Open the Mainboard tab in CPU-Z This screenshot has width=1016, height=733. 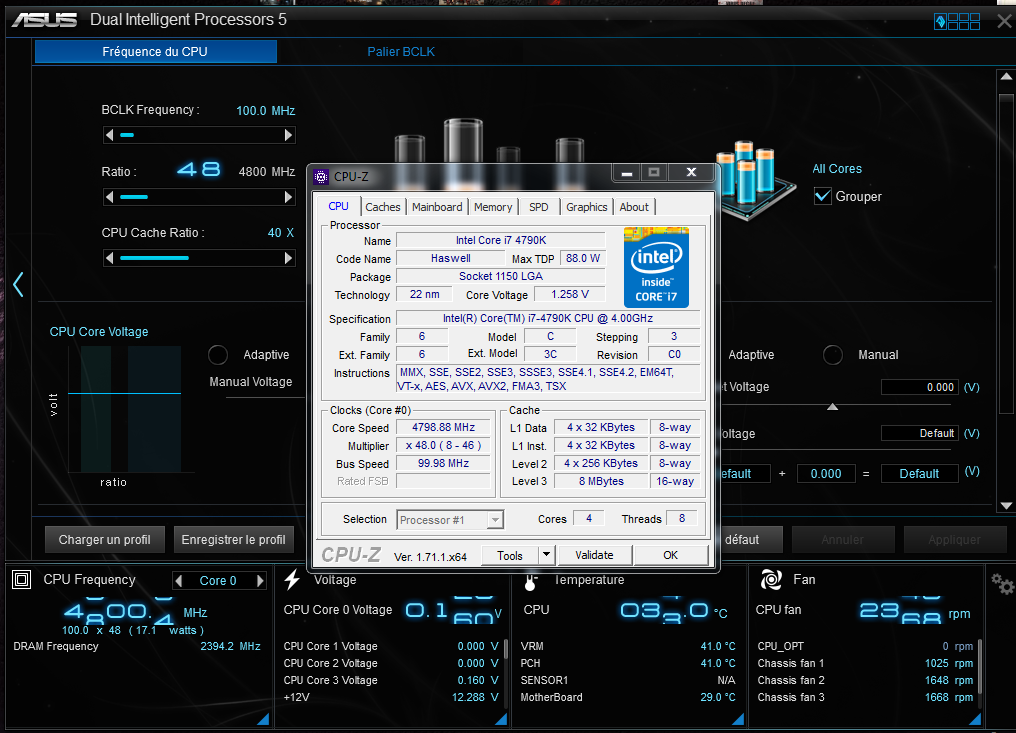click(x=437, y=207)
